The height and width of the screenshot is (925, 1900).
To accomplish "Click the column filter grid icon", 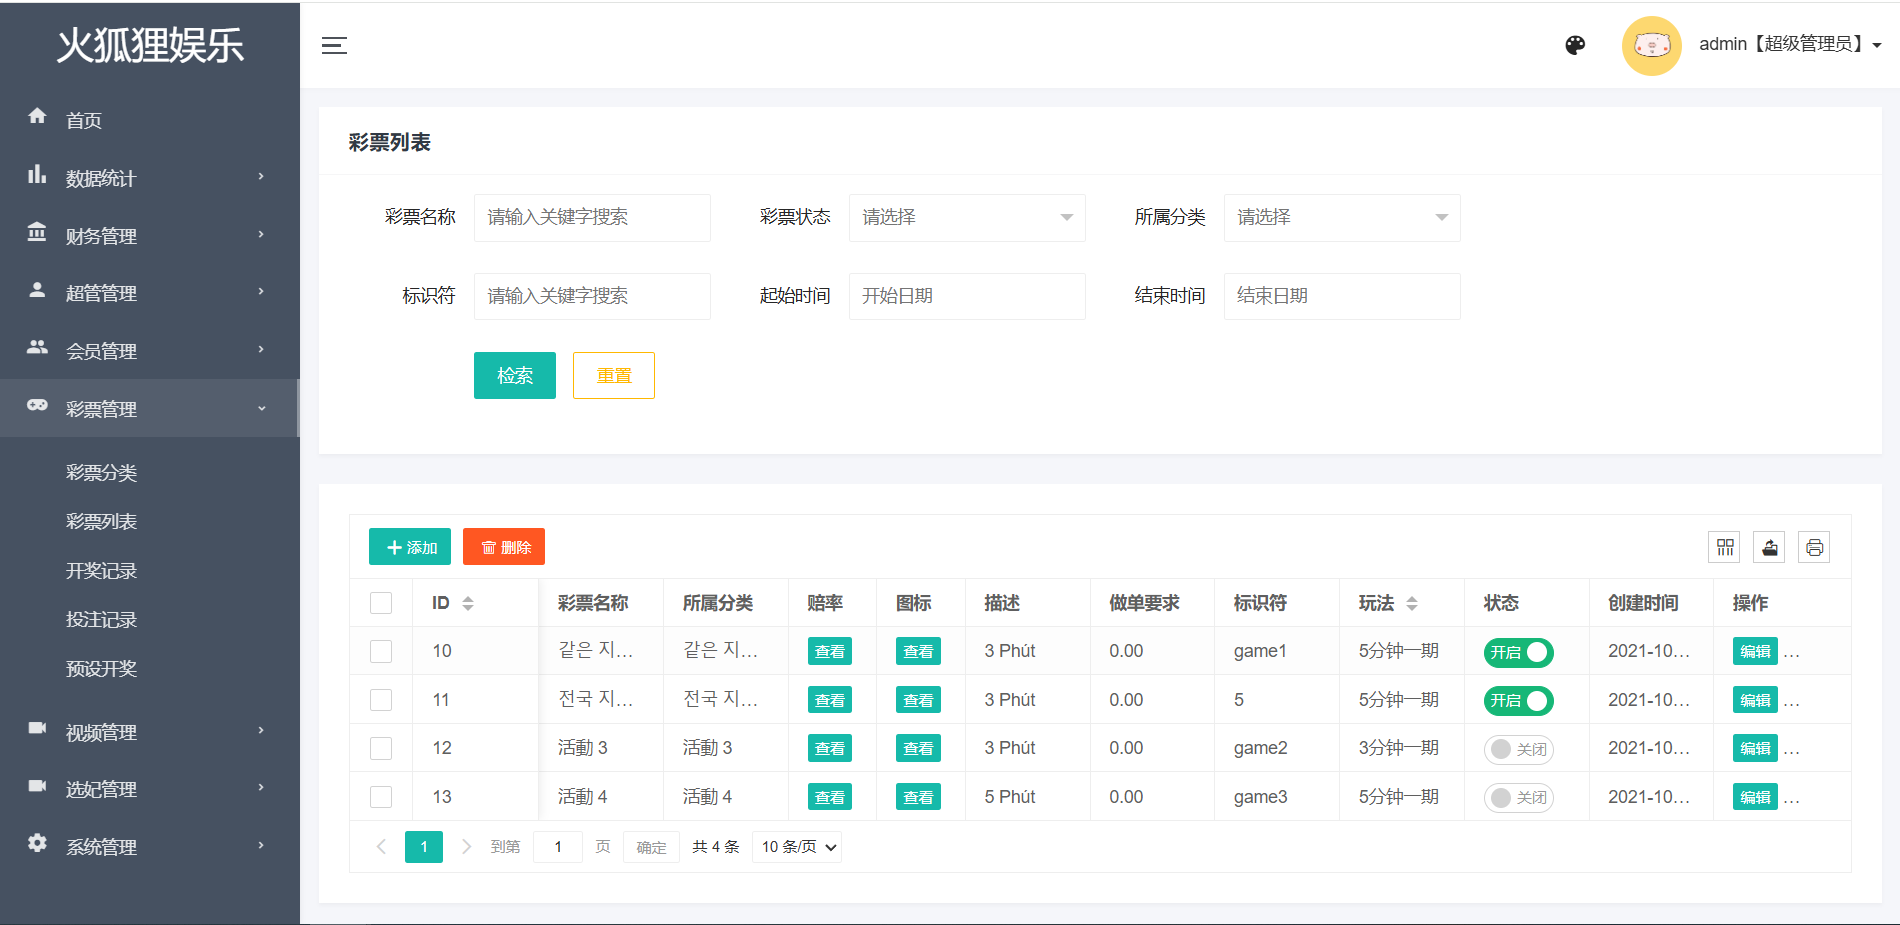I will coord(1725,547).
